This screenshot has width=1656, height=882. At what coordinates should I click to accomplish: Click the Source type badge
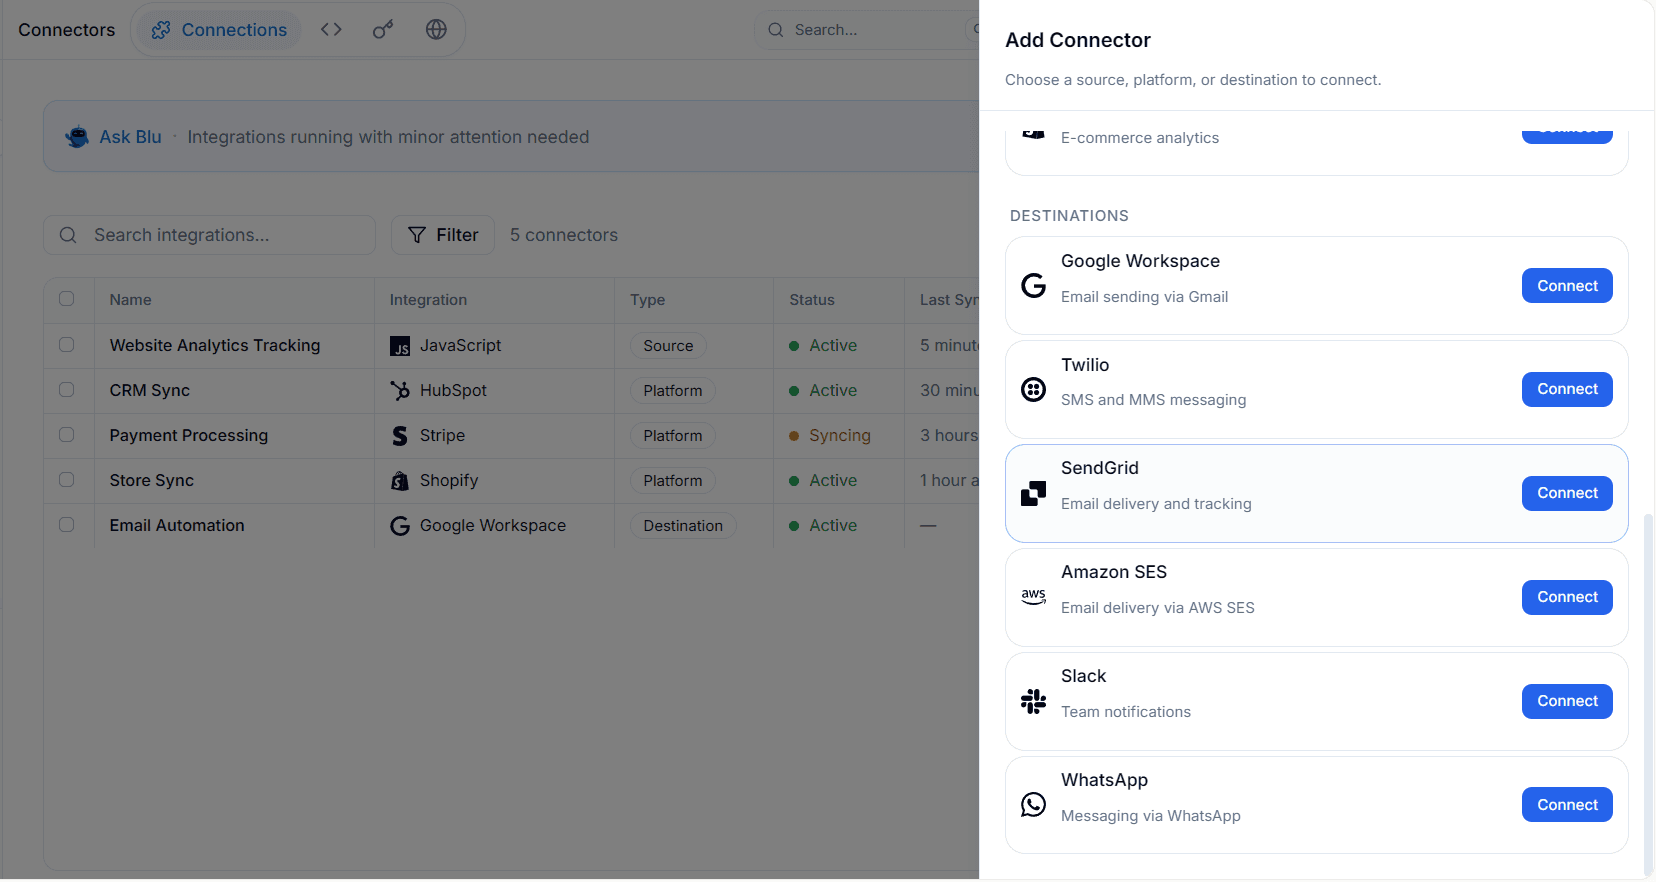(668, 345)
